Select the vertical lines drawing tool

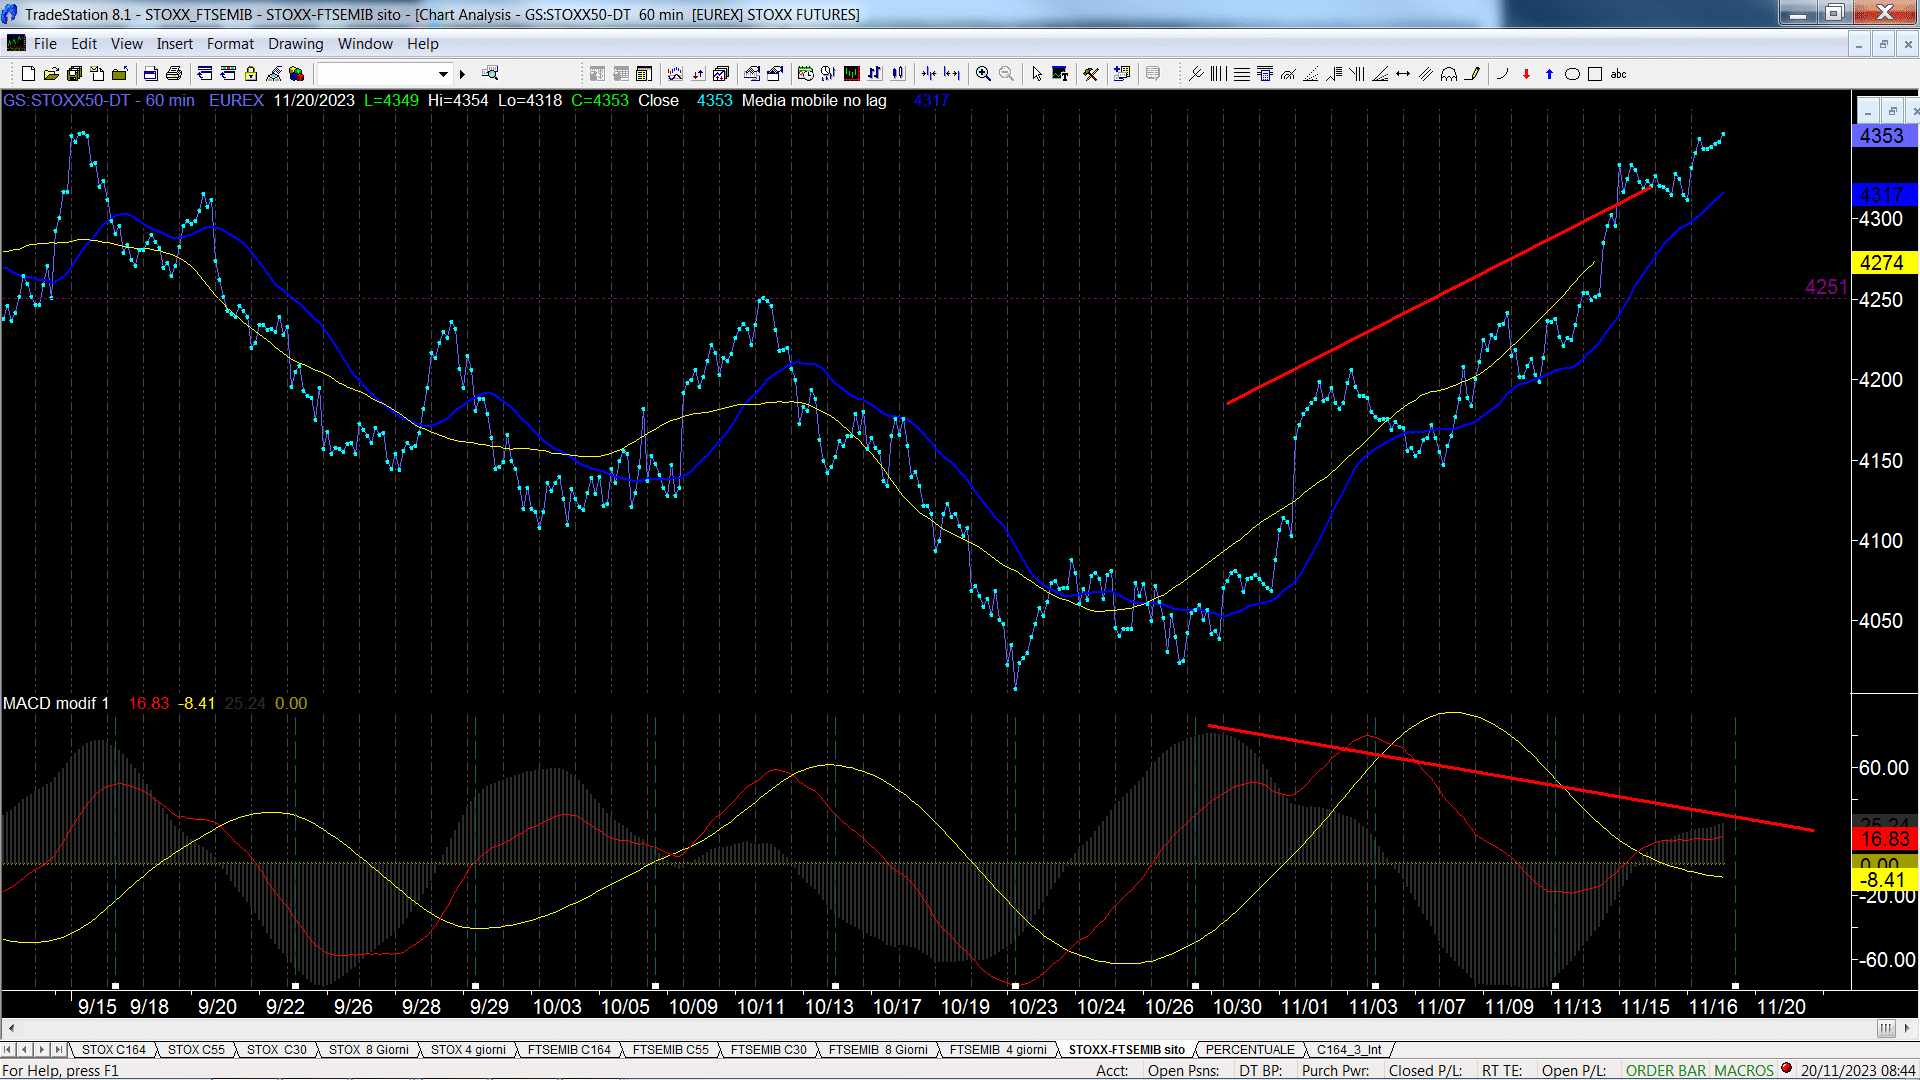[1218, 74]
